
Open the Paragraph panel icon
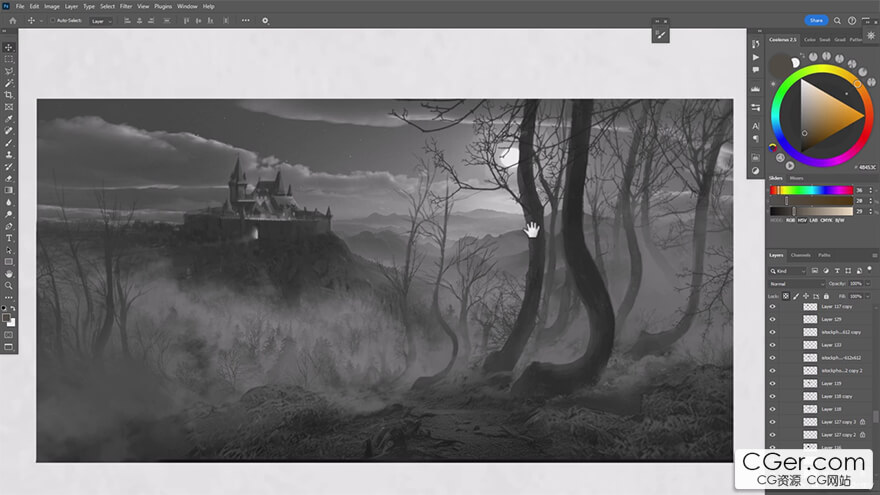755,138
